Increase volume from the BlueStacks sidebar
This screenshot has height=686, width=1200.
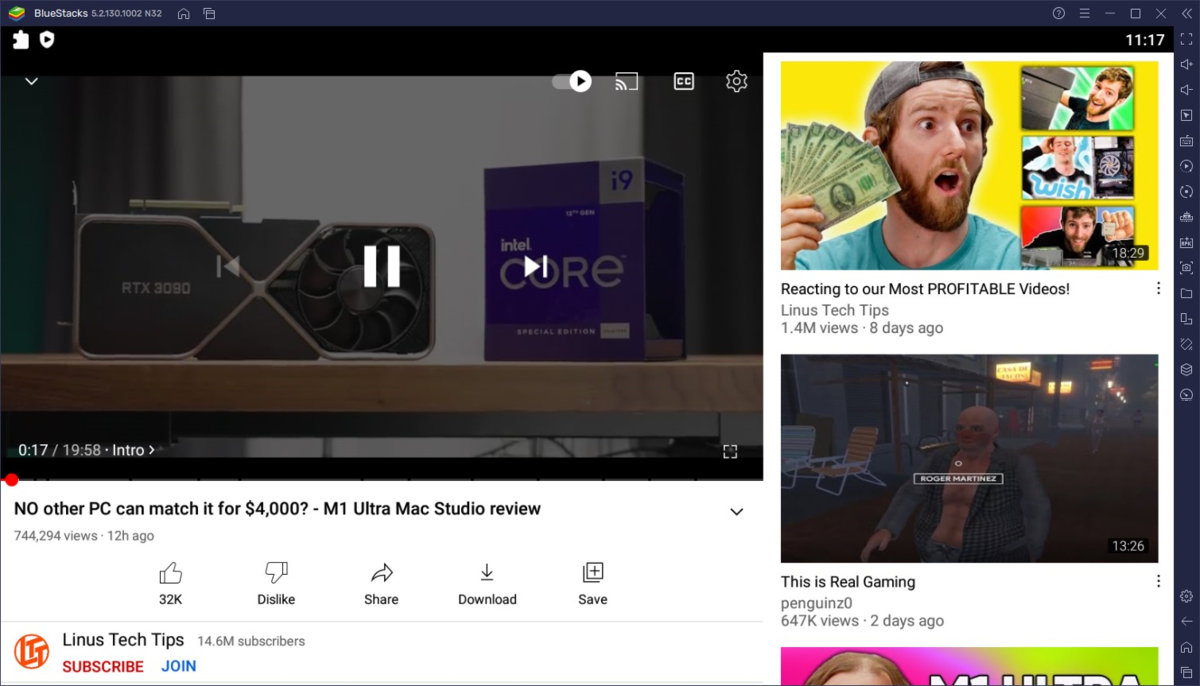pos(1186,64)
